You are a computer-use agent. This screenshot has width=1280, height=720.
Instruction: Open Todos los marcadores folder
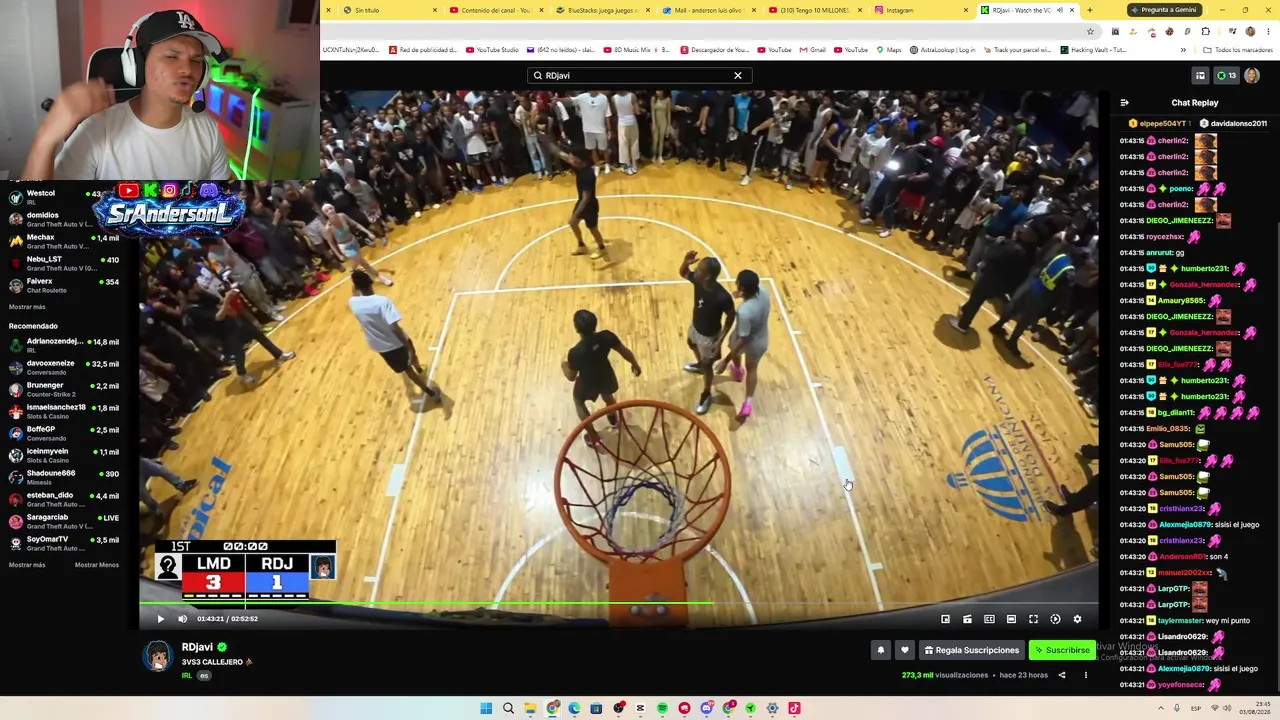[x=1237, y=50]
